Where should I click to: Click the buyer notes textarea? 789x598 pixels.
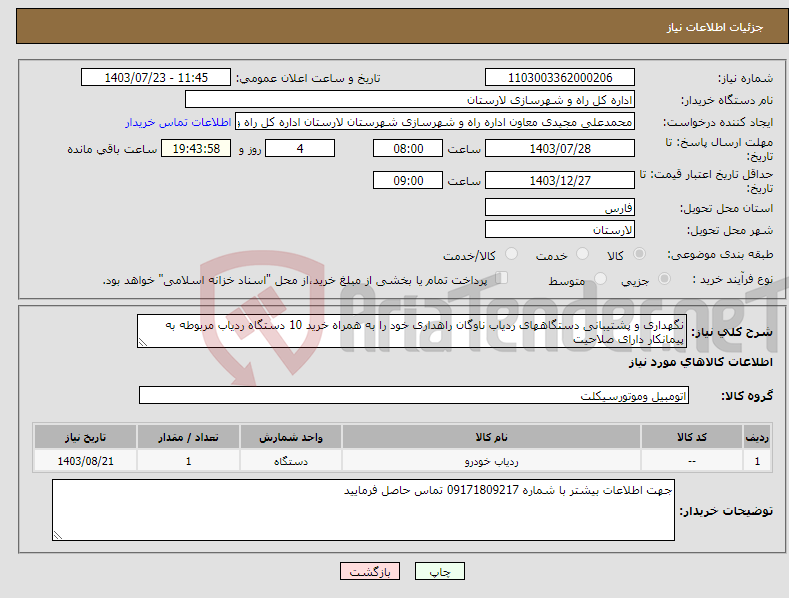(363, 510)
